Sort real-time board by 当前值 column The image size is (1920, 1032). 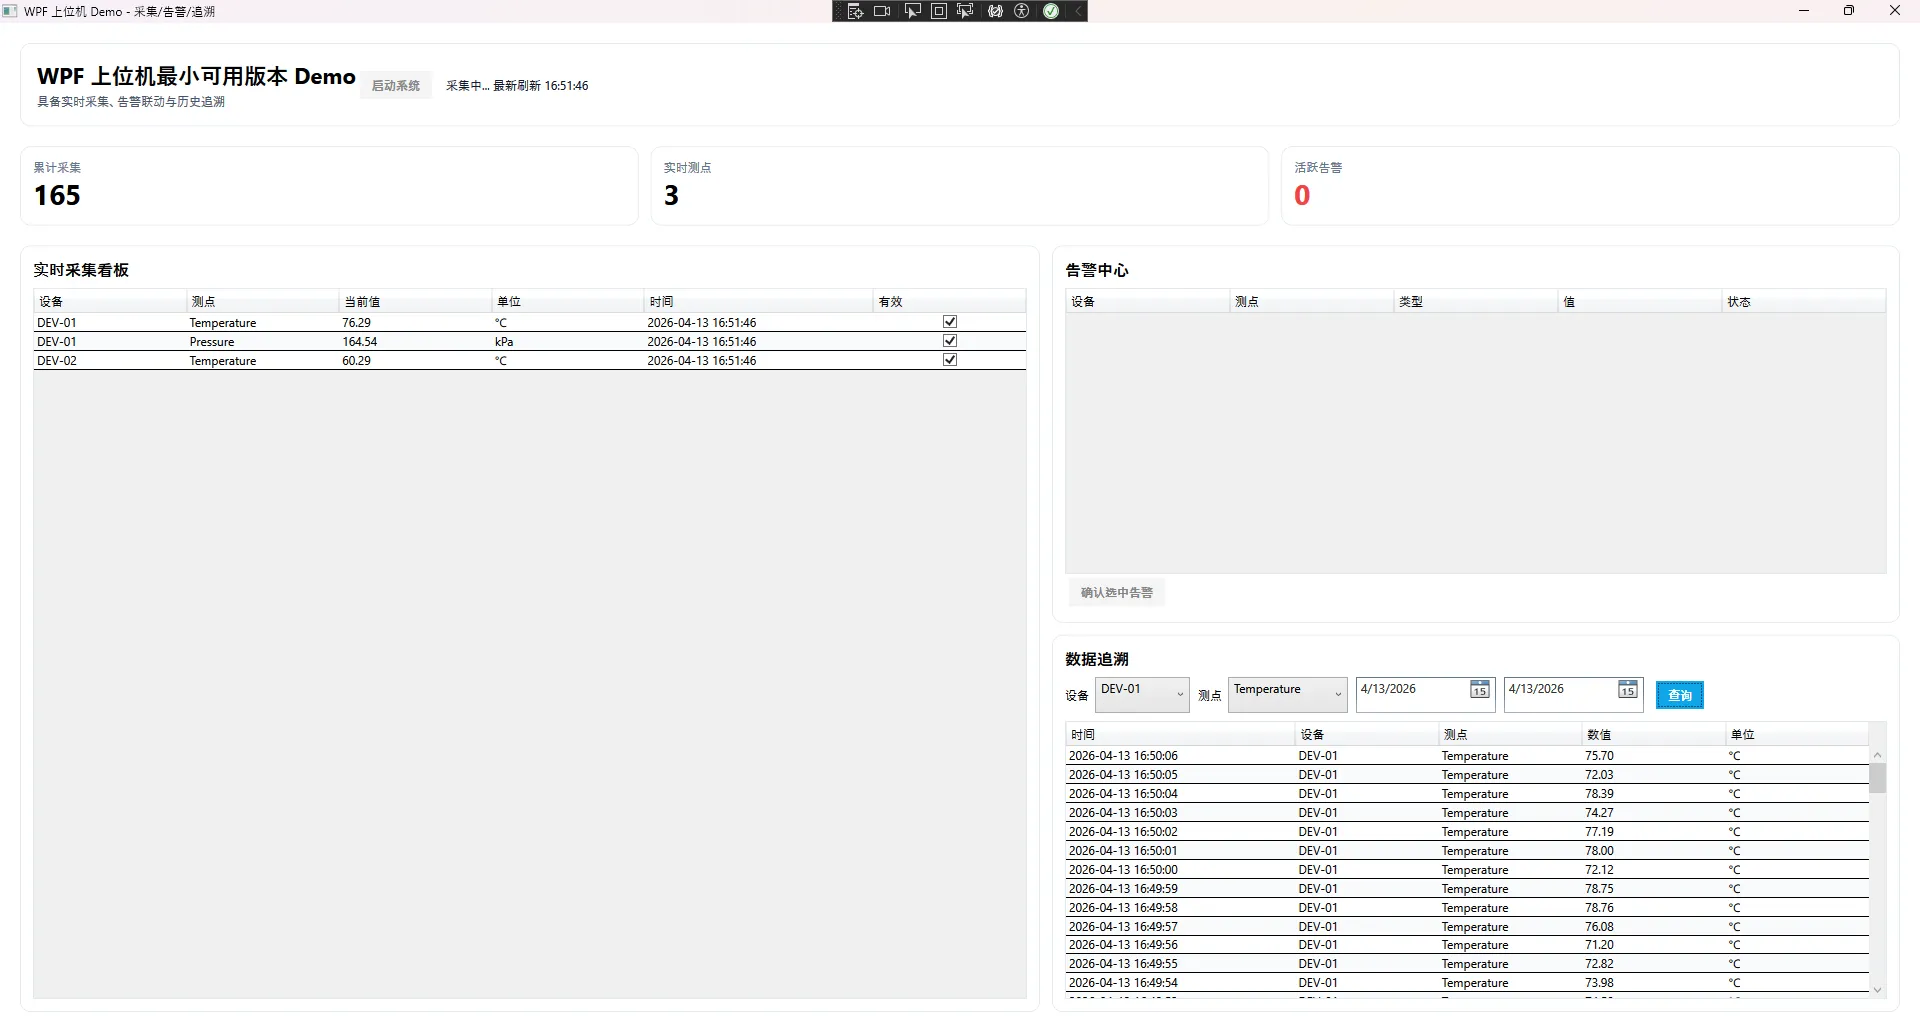coord(416,301)
